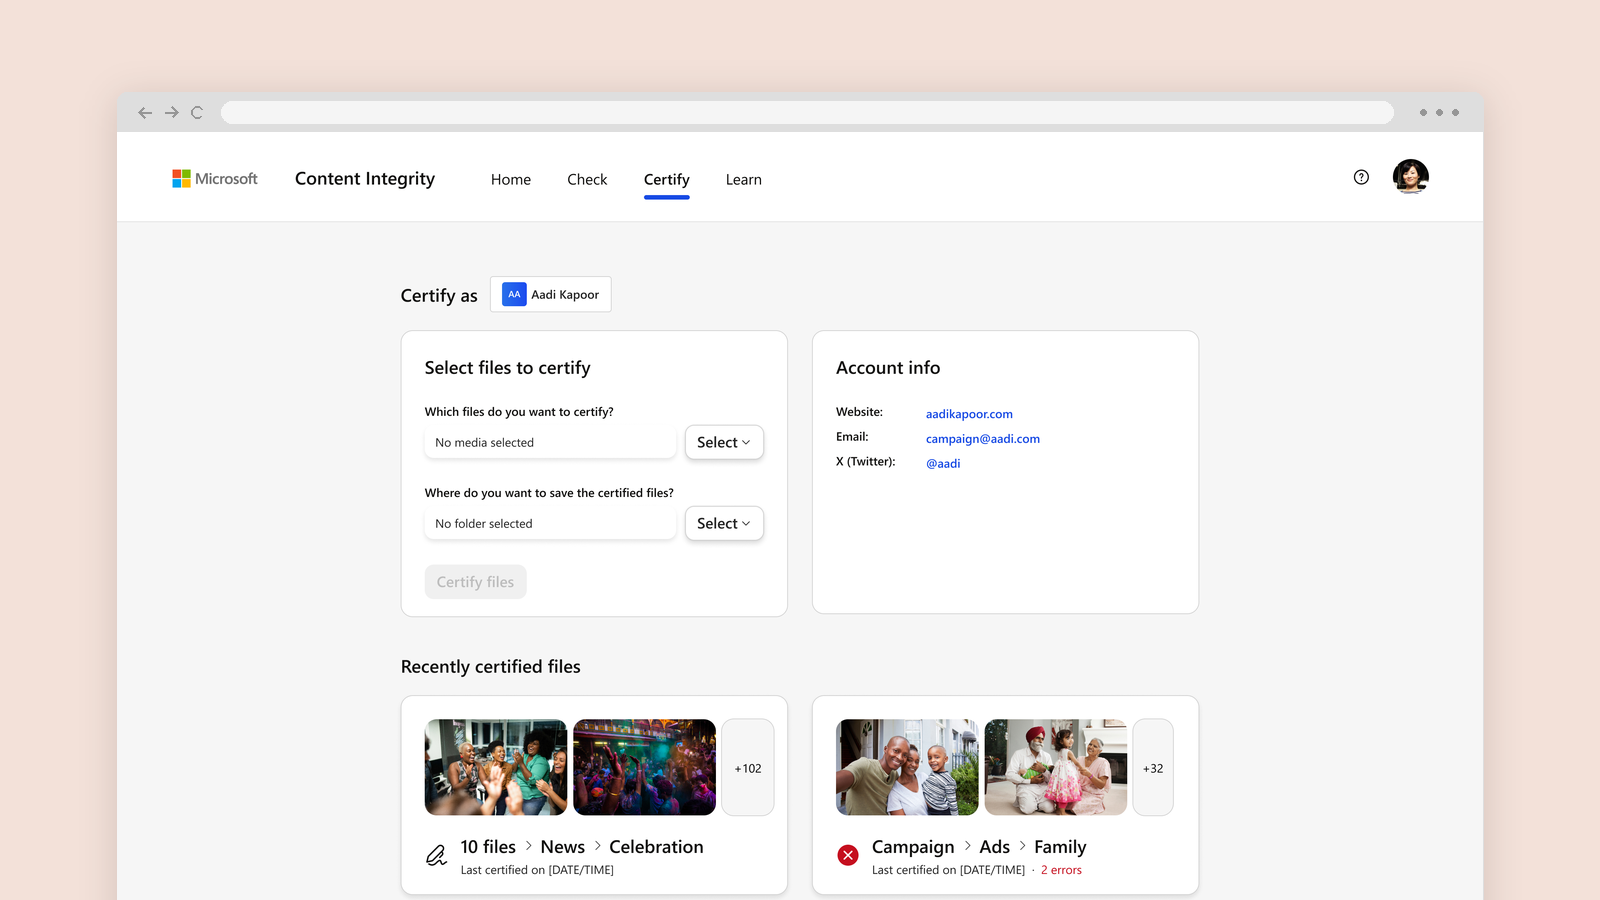Click the browser address bar
This screenshot has height=900, width=1600.
[x=807, y=113]
